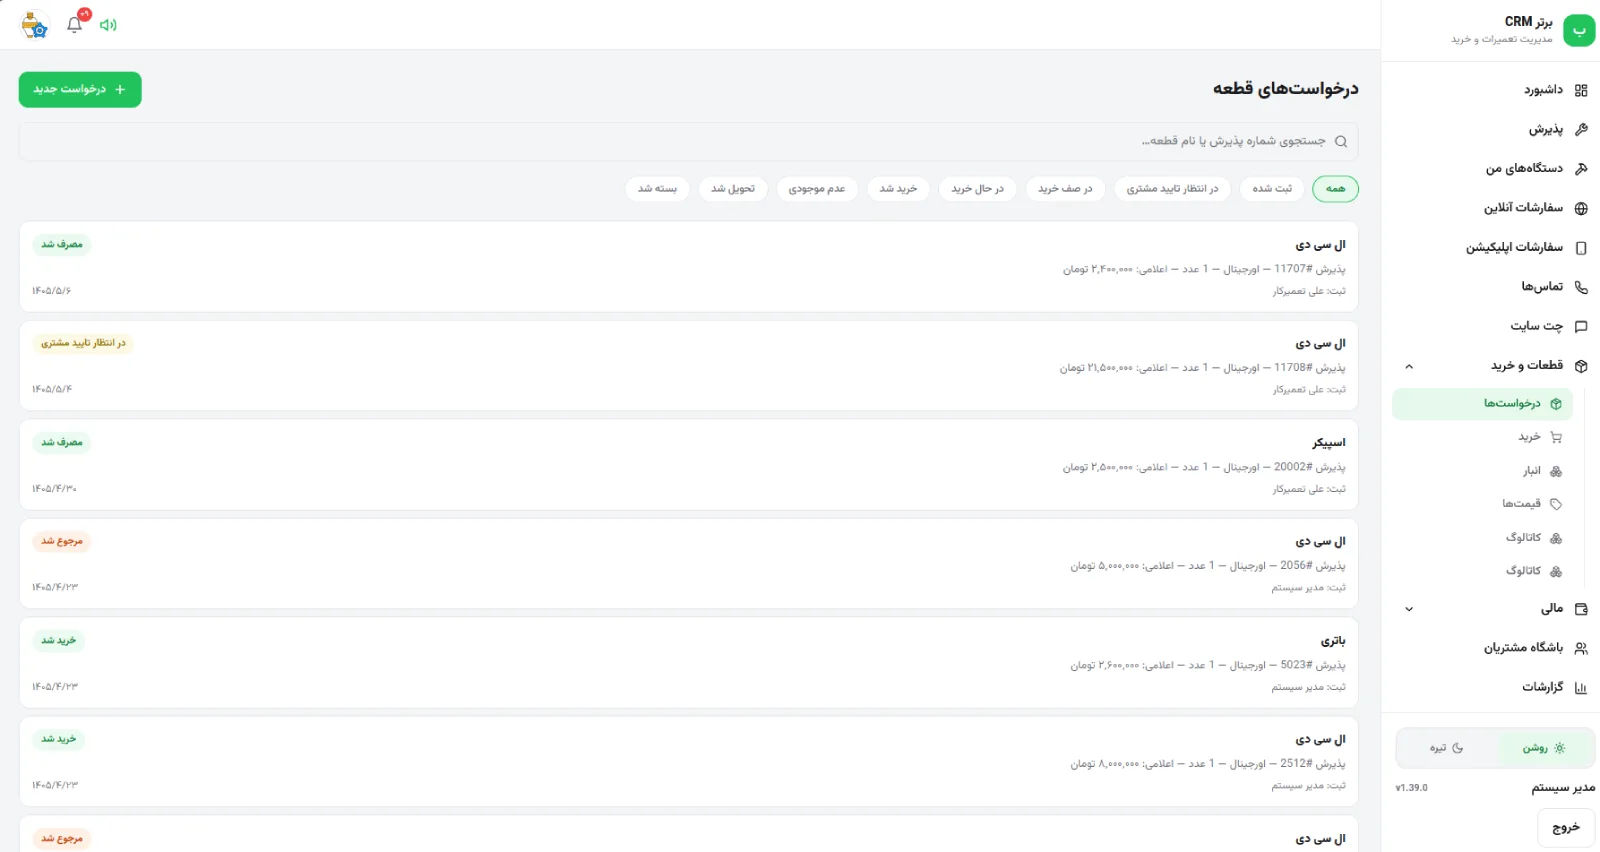
Task: Show requests under تحویل شد
Action: pyautogui.click(x=733, y=189)
